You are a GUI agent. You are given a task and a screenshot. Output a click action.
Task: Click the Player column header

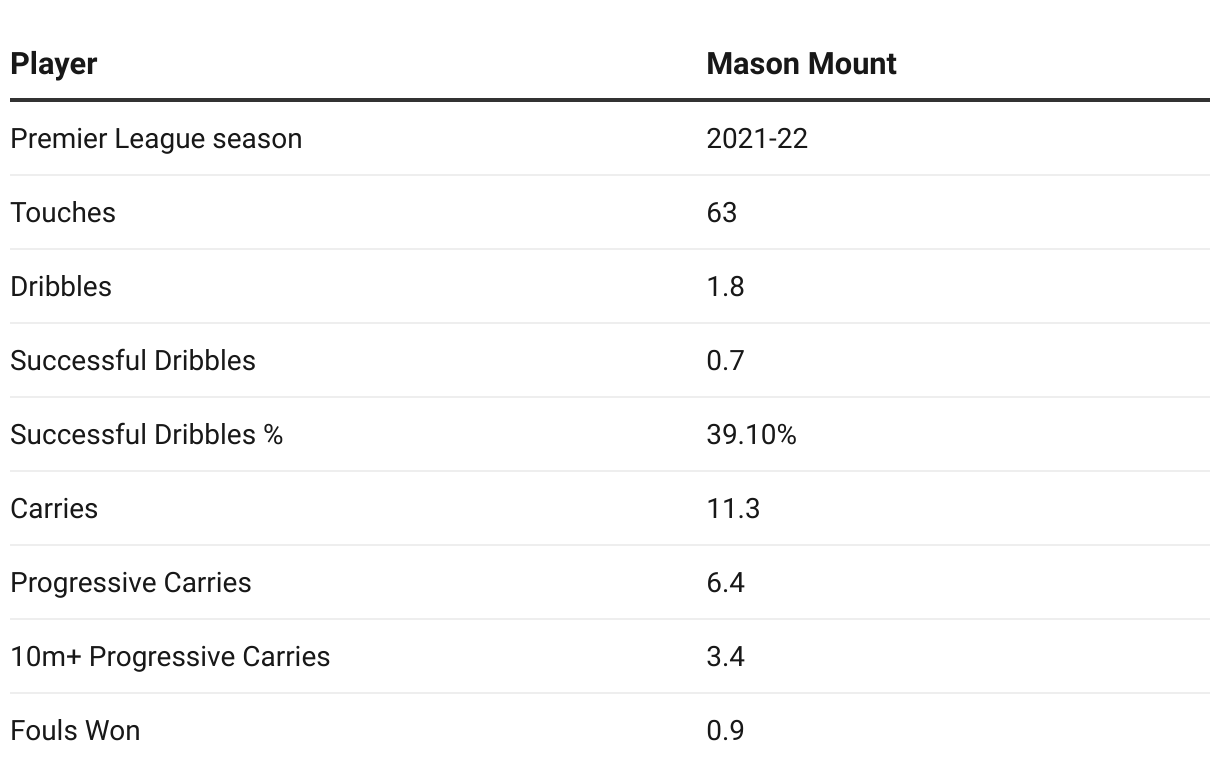[54, 64]
